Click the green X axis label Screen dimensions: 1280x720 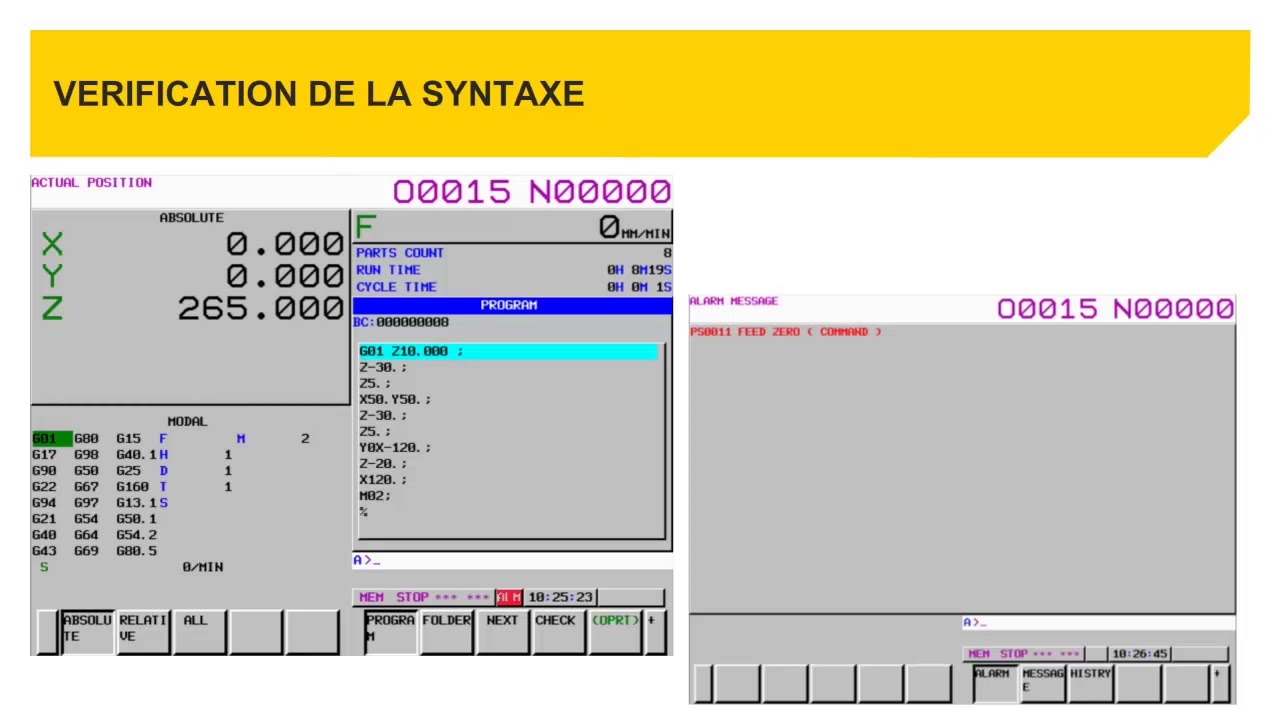(x=52, y=244)
